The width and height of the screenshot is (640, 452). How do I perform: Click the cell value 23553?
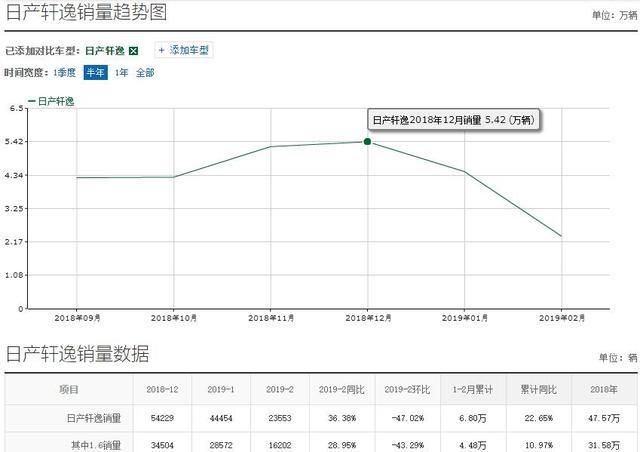coord(280,418)
